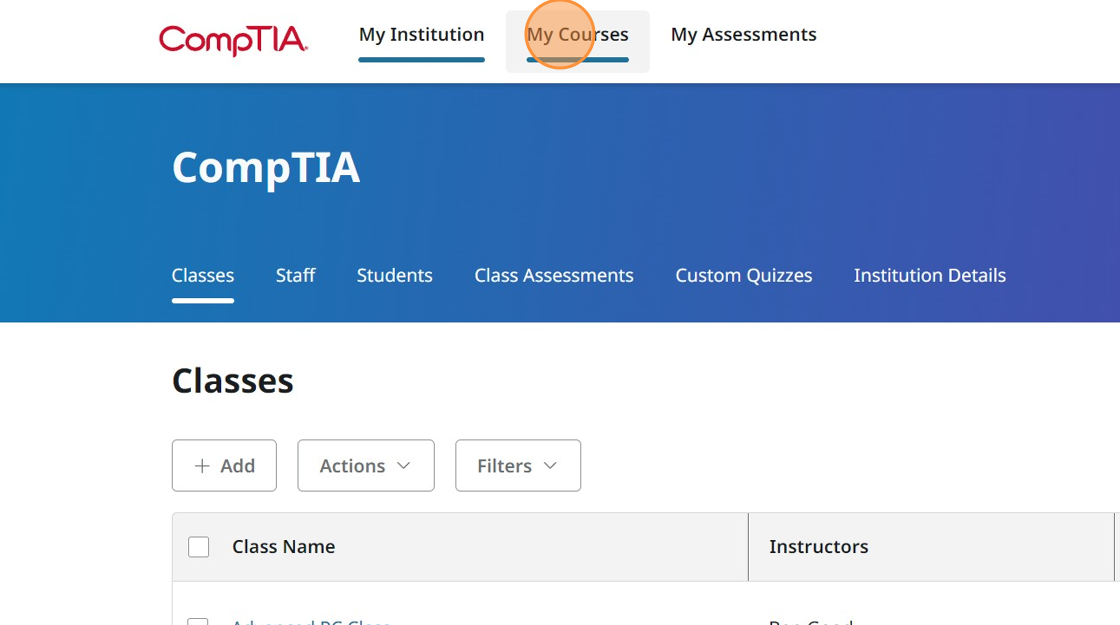Open the My Assessments tab
Screen dimensions: 1120x625
[x=743, y=33]
